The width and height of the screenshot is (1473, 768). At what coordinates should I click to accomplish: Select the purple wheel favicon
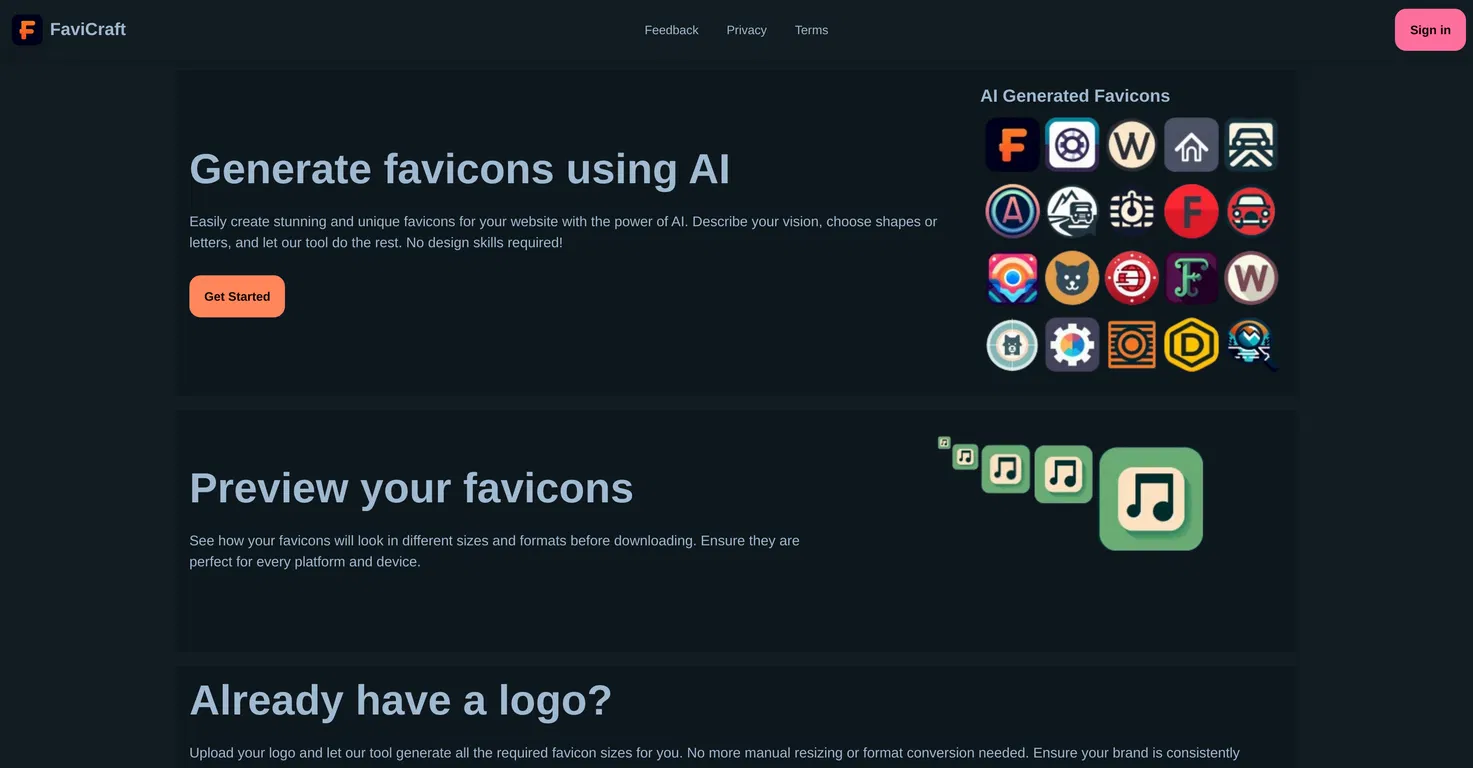click(1072, 145)
